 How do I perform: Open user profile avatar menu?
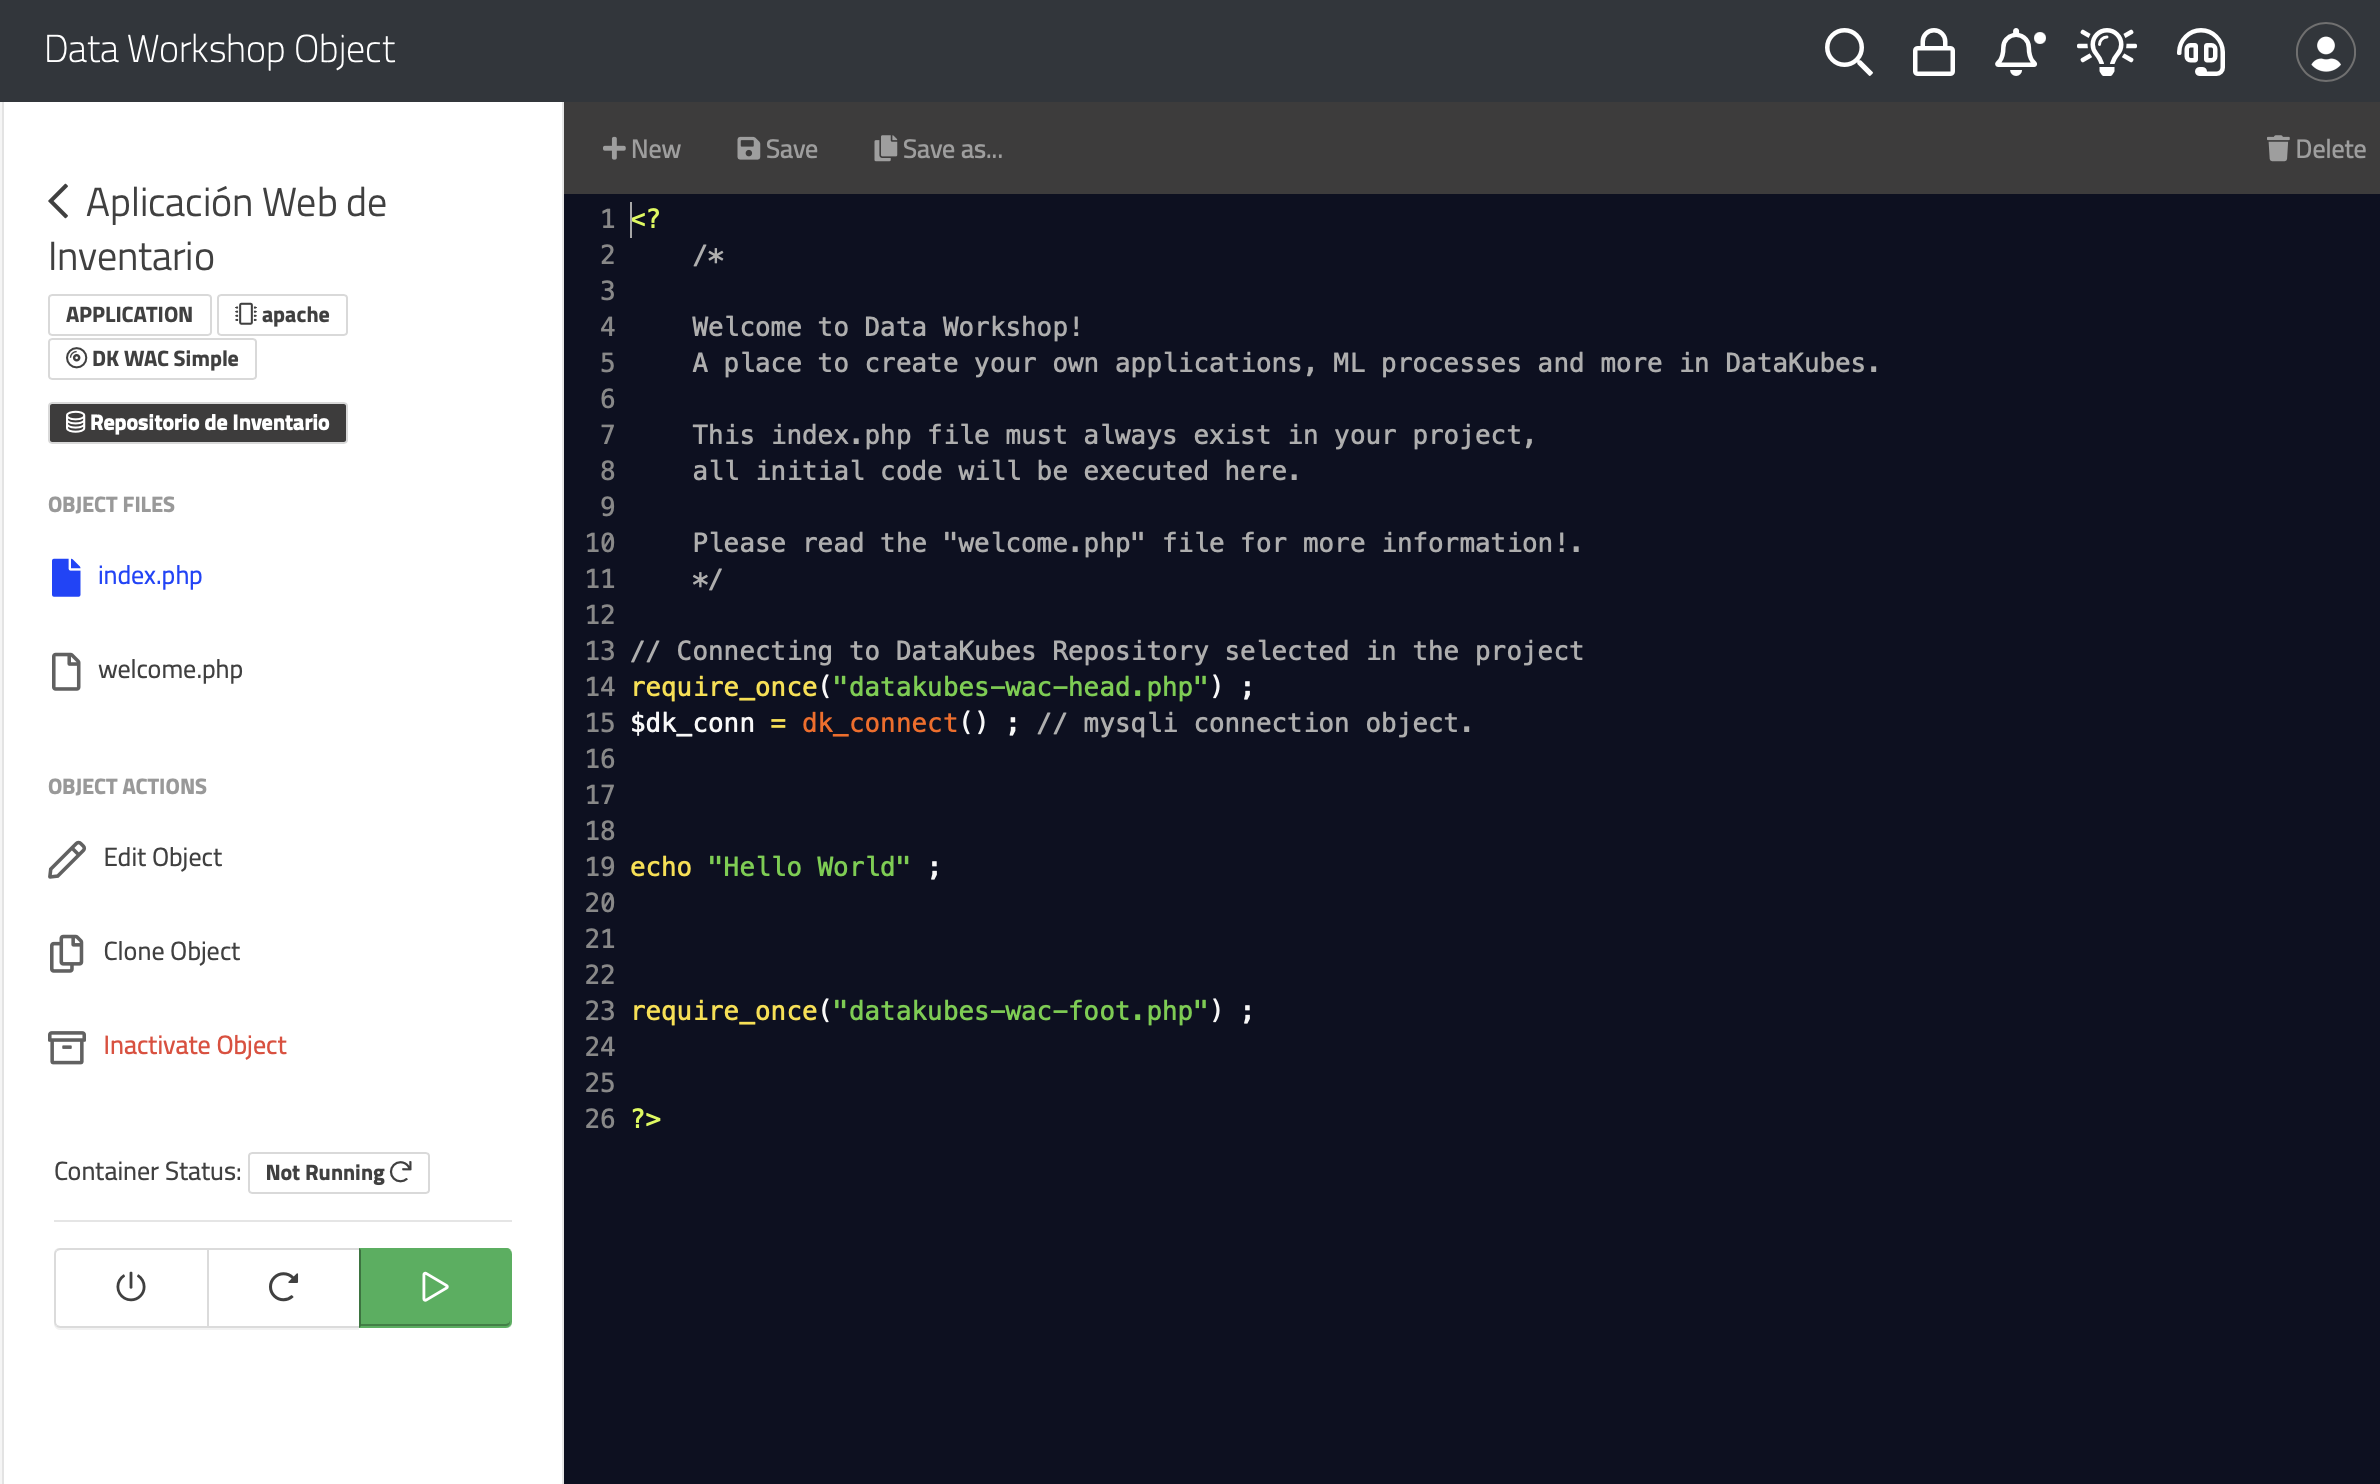tap(2325, 51)
